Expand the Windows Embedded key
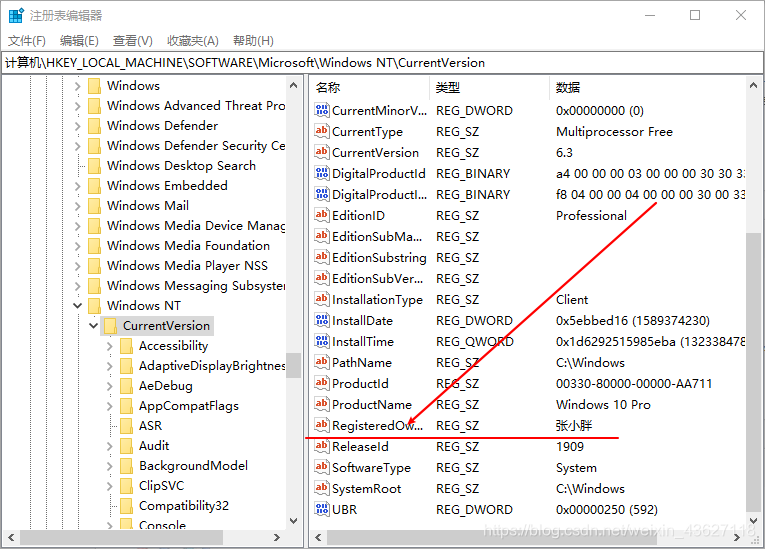 77,186
